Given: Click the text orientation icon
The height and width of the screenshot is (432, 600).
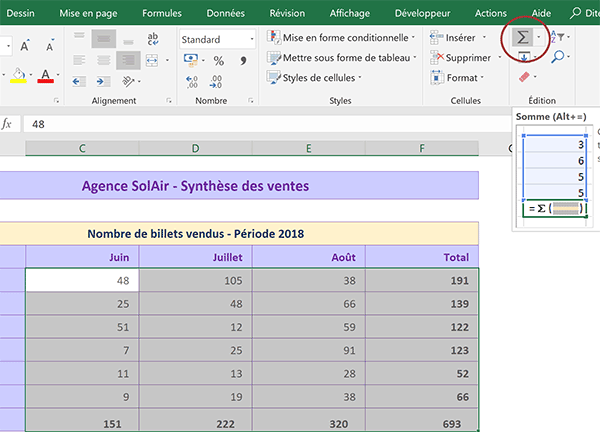Looking at the screenshot, I should 128,81.
